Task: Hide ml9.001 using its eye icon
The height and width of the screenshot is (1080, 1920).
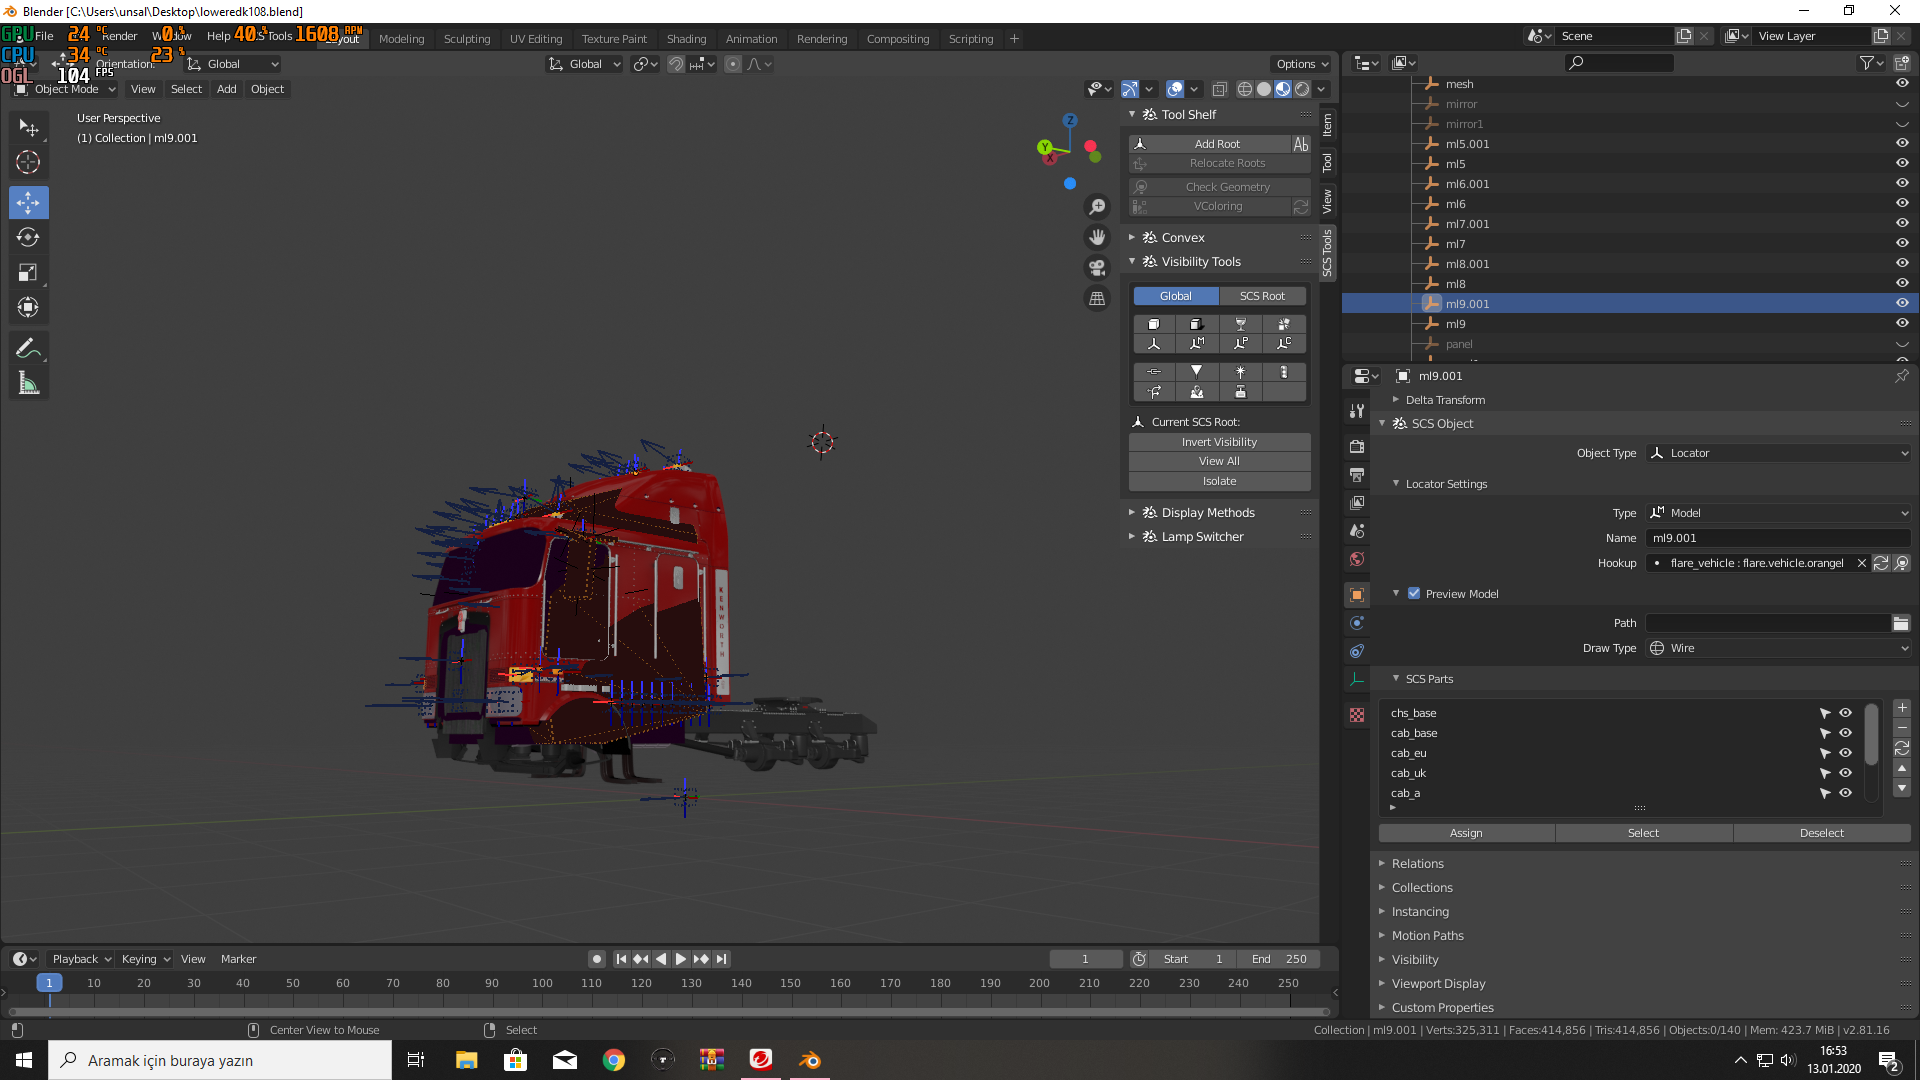Action: [x=1902, y=304]
